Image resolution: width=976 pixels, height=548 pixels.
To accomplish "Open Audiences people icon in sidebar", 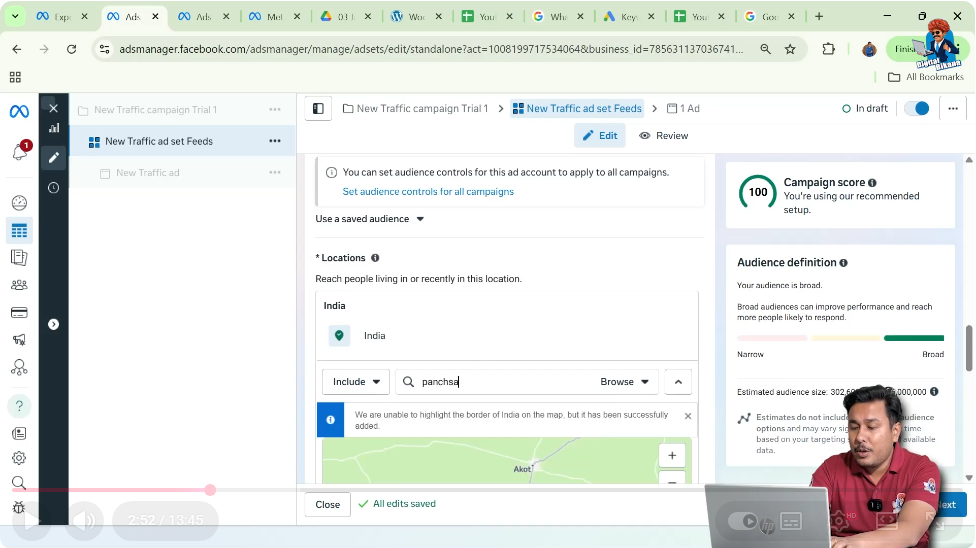I will 19,285.
